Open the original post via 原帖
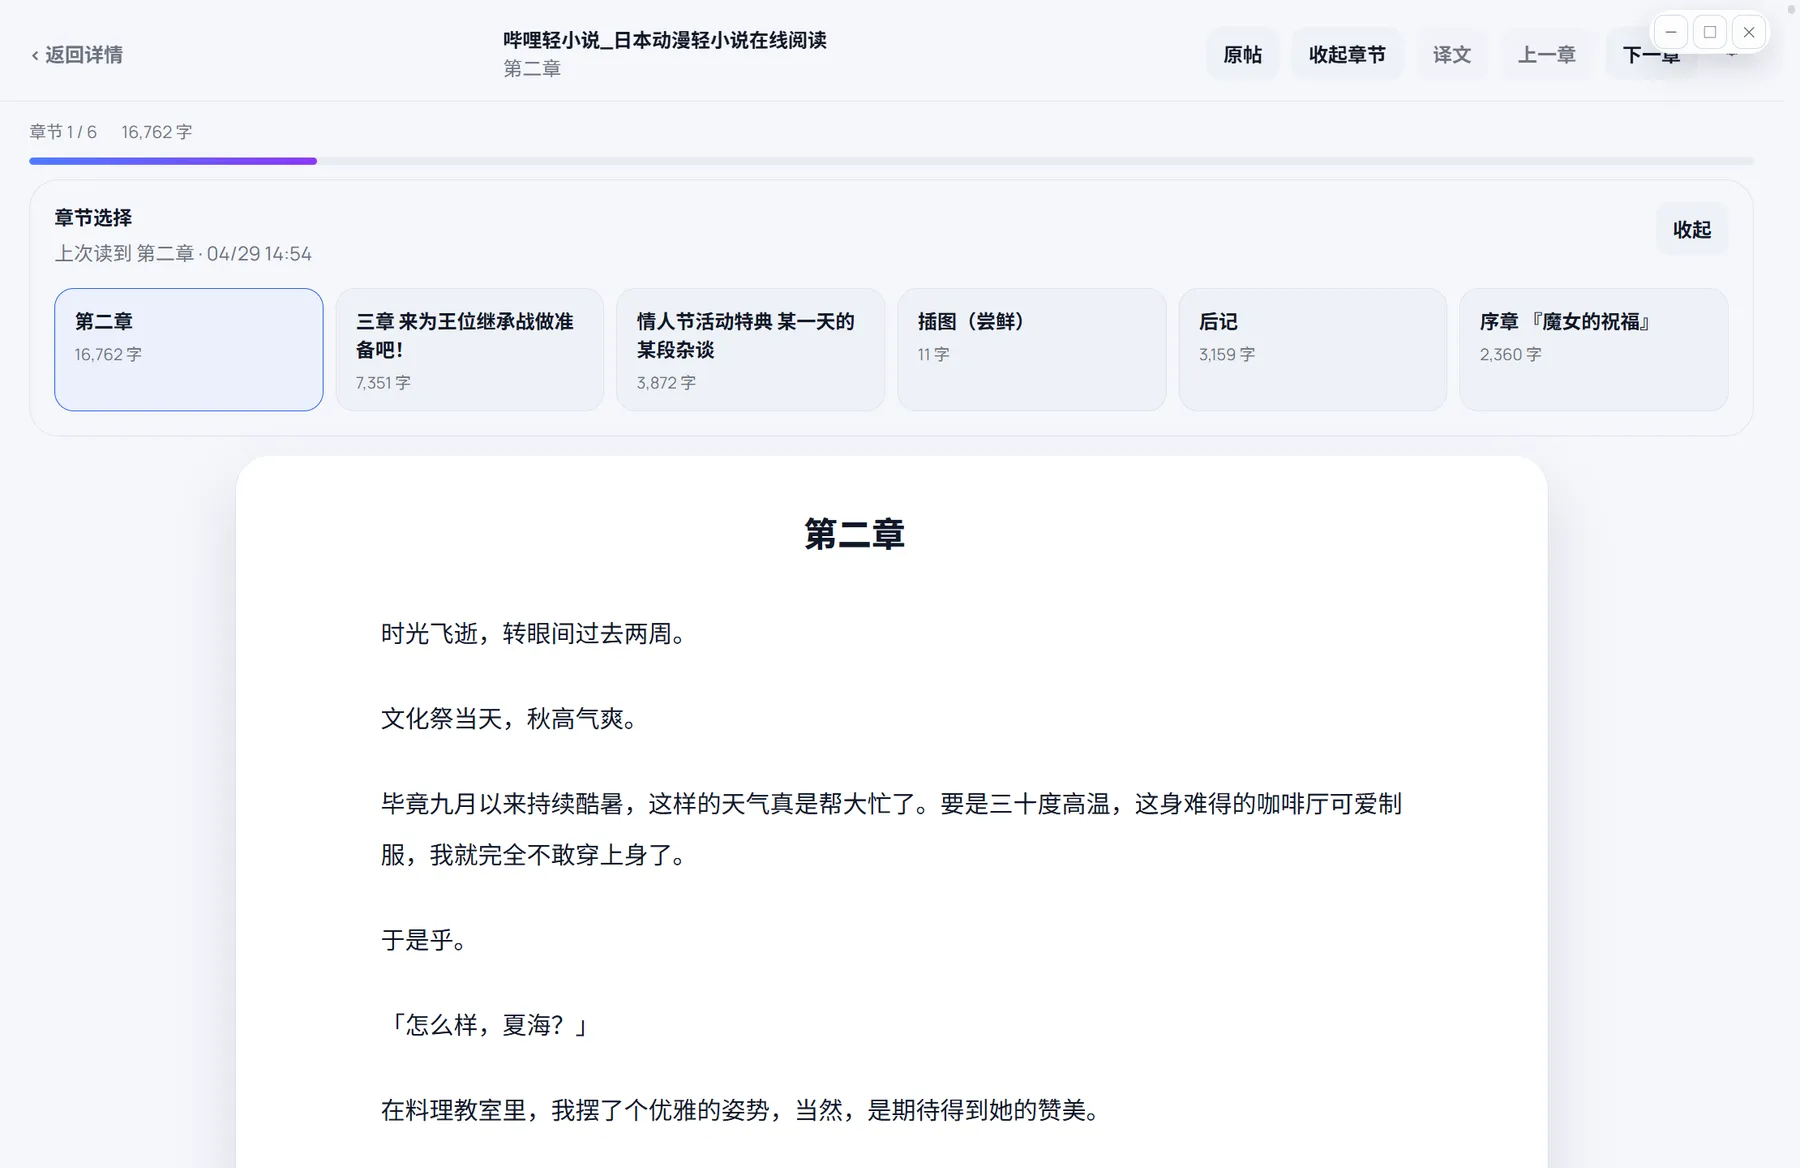This screenshot has height=1168, width=1800. 1242,55
